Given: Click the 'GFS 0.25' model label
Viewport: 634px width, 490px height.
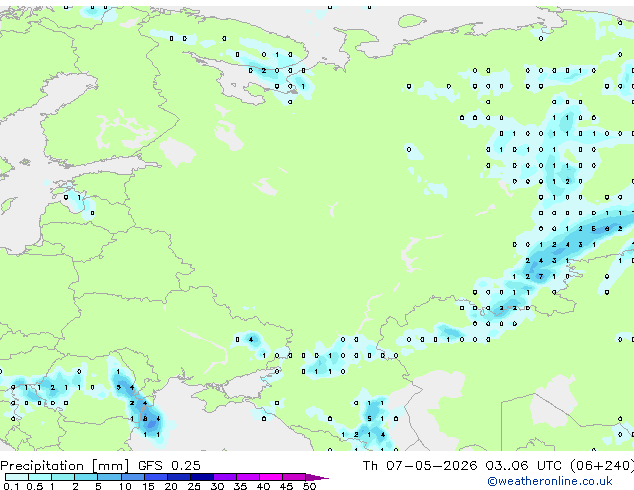Looking at the screenshot, I should 169,466.
